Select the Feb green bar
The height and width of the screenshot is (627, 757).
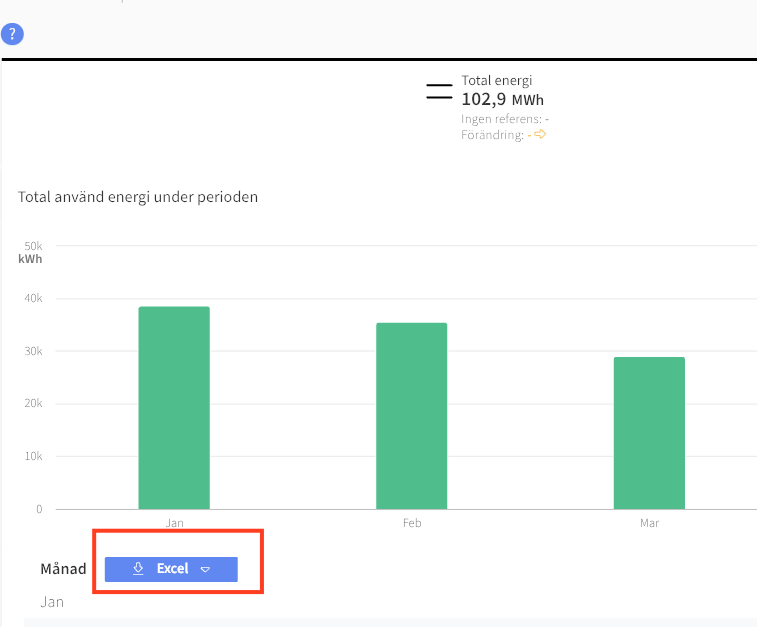411,416
